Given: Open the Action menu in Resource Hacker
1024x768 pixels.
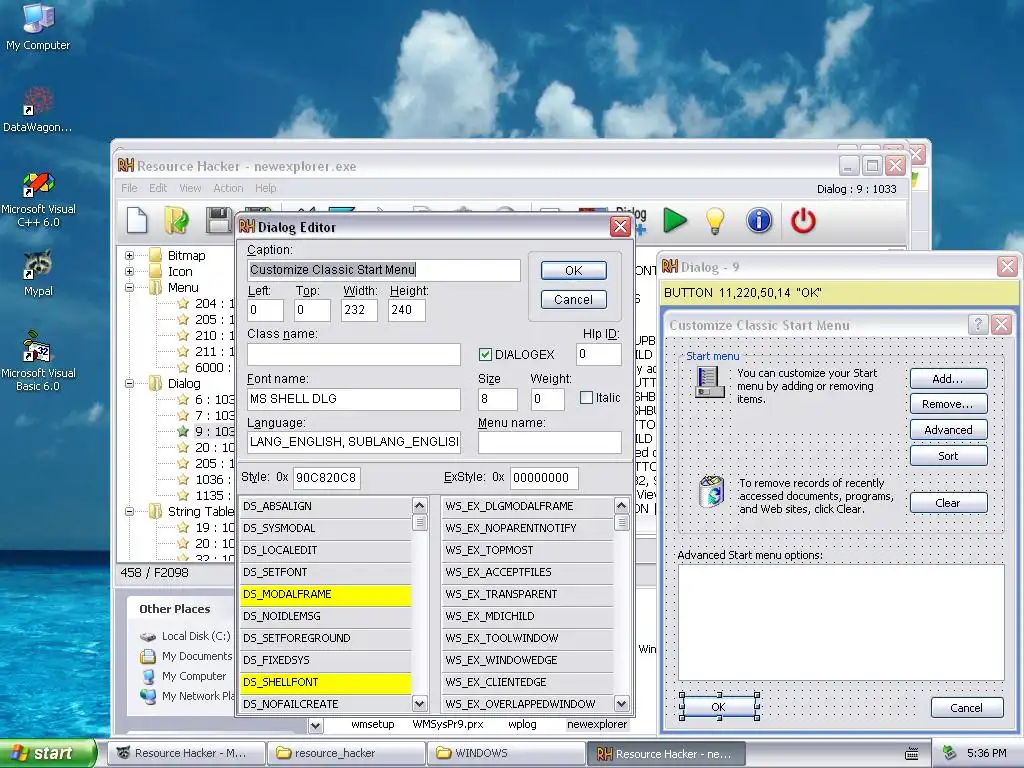Looking at the screenshot, I should 228,188.
